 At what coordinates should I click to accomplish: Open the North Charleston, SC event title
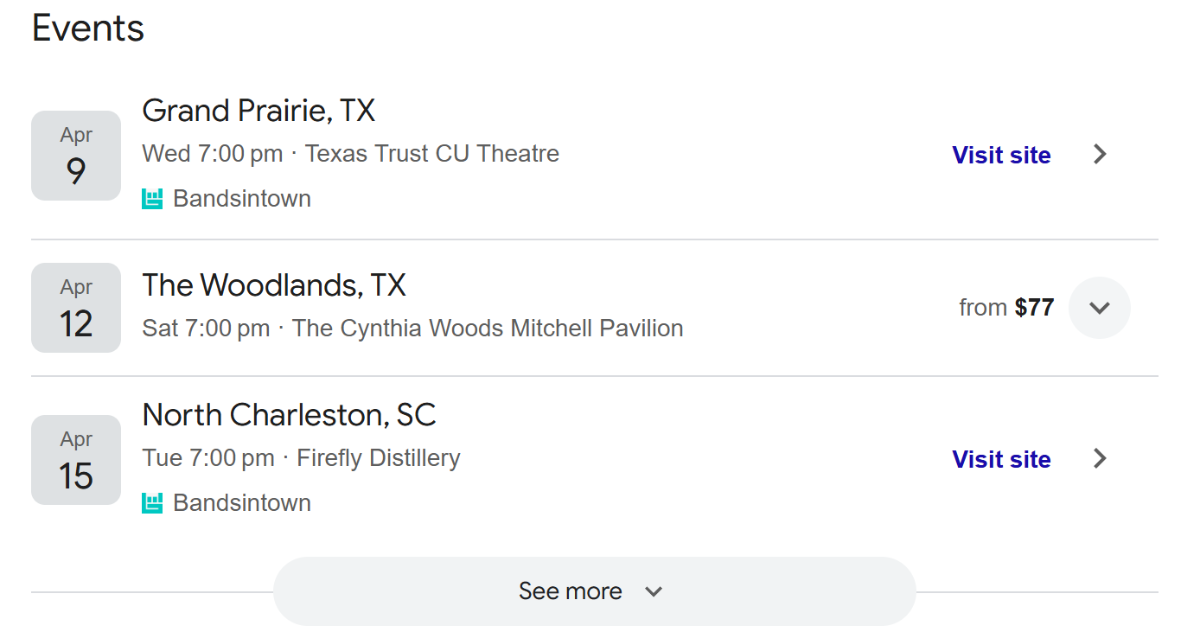289,415
